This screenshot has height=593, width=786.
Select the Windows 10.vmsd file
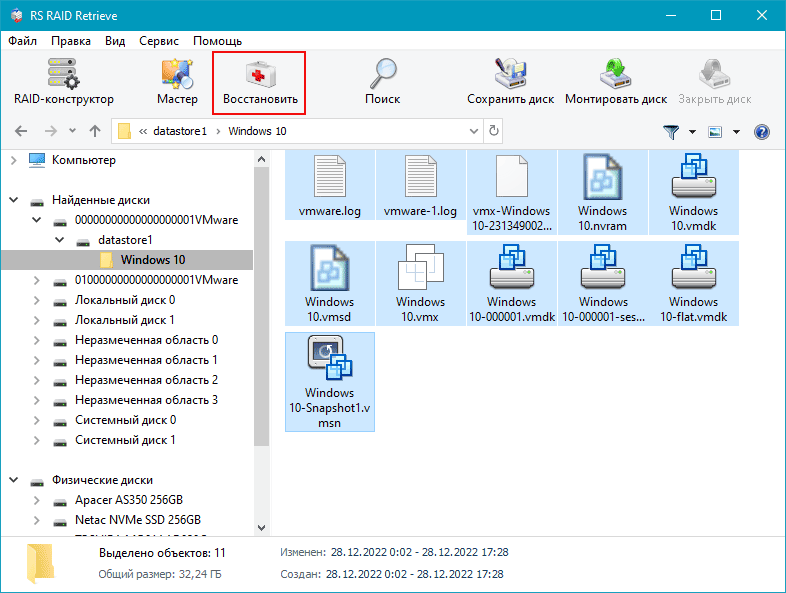click(330, 284)
